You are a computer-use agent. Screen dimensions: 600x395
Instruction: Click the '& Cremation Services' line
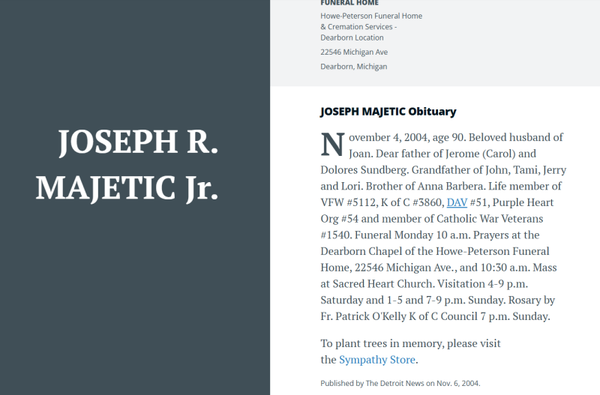coord(359,27)
